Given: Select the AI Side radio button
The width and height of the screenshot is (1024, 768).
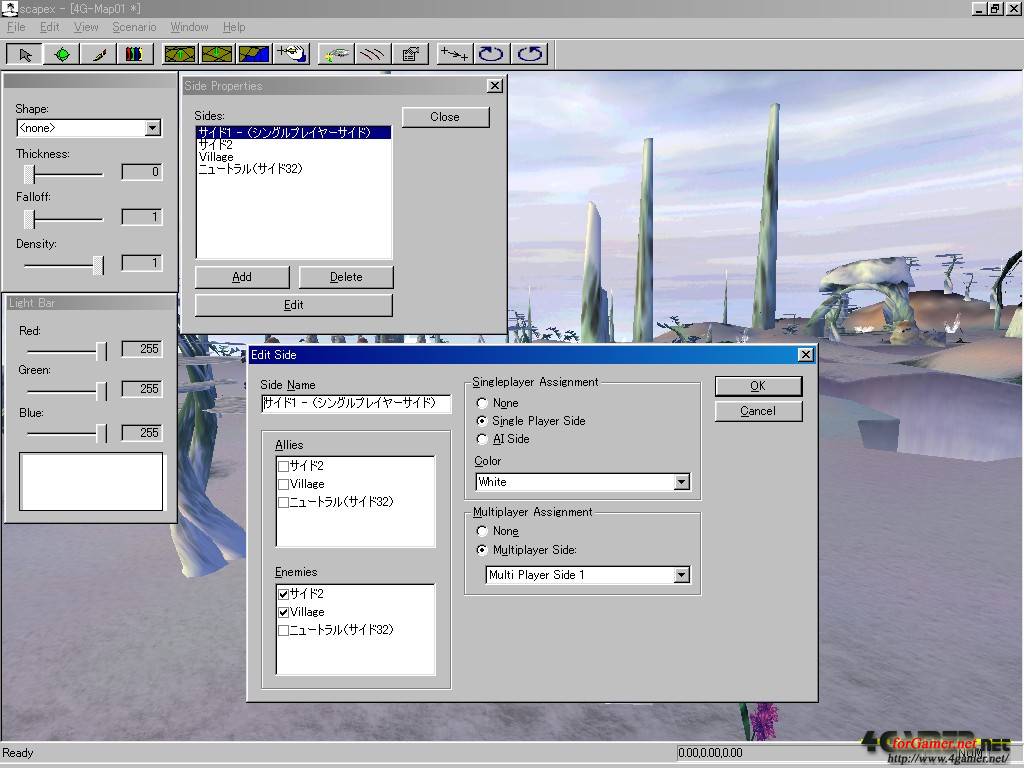Looking at the screenshot, I should pyautogui.click(x=483, y=439).
